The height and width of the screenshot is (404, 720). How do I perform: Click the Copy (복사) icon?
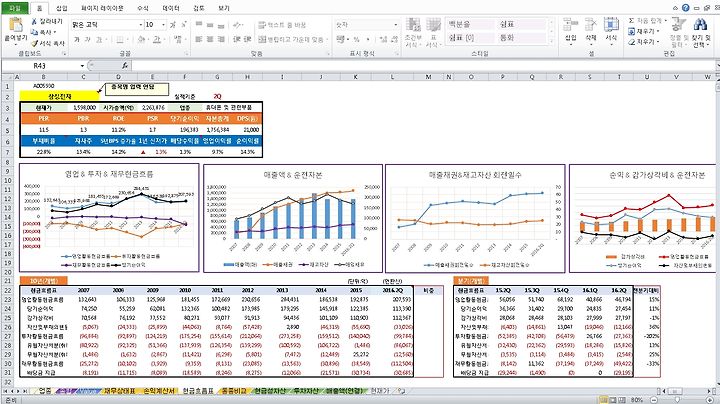click(34, 32)
